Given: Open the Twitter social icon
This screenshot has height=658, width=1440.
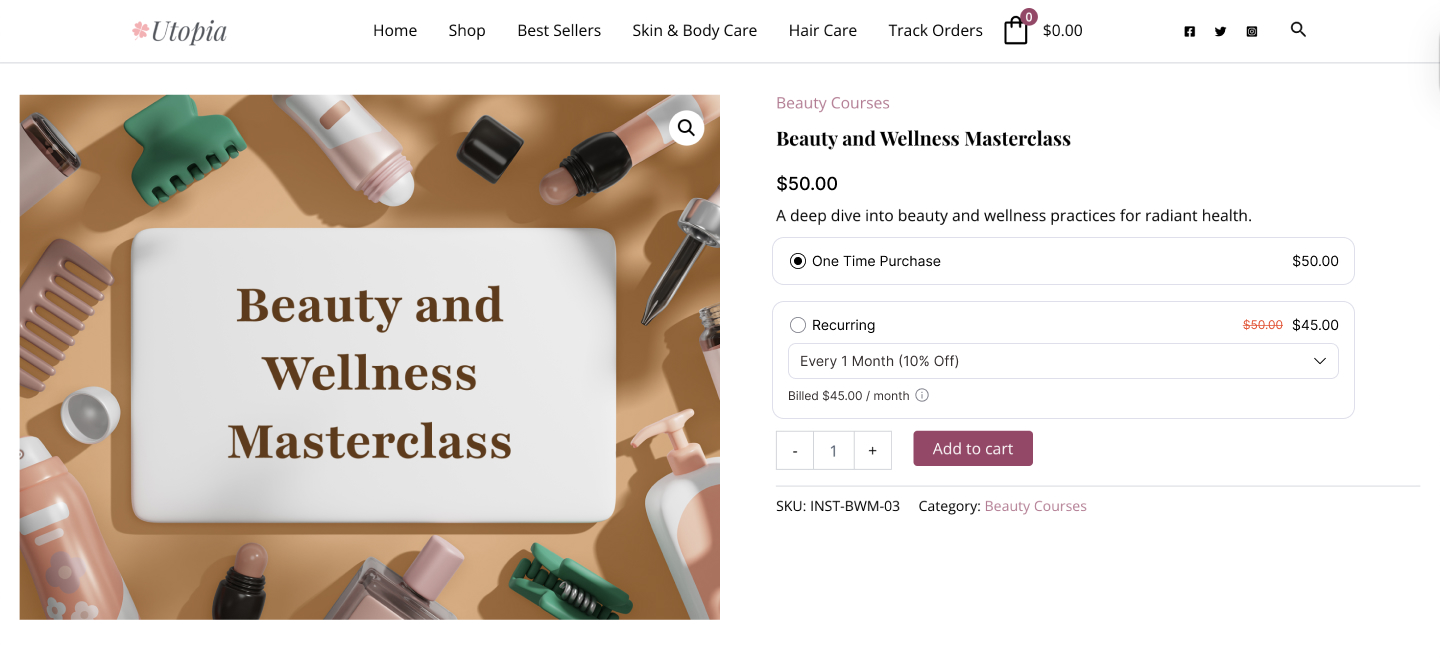Looking at the screenshot, I should 1220,31.
